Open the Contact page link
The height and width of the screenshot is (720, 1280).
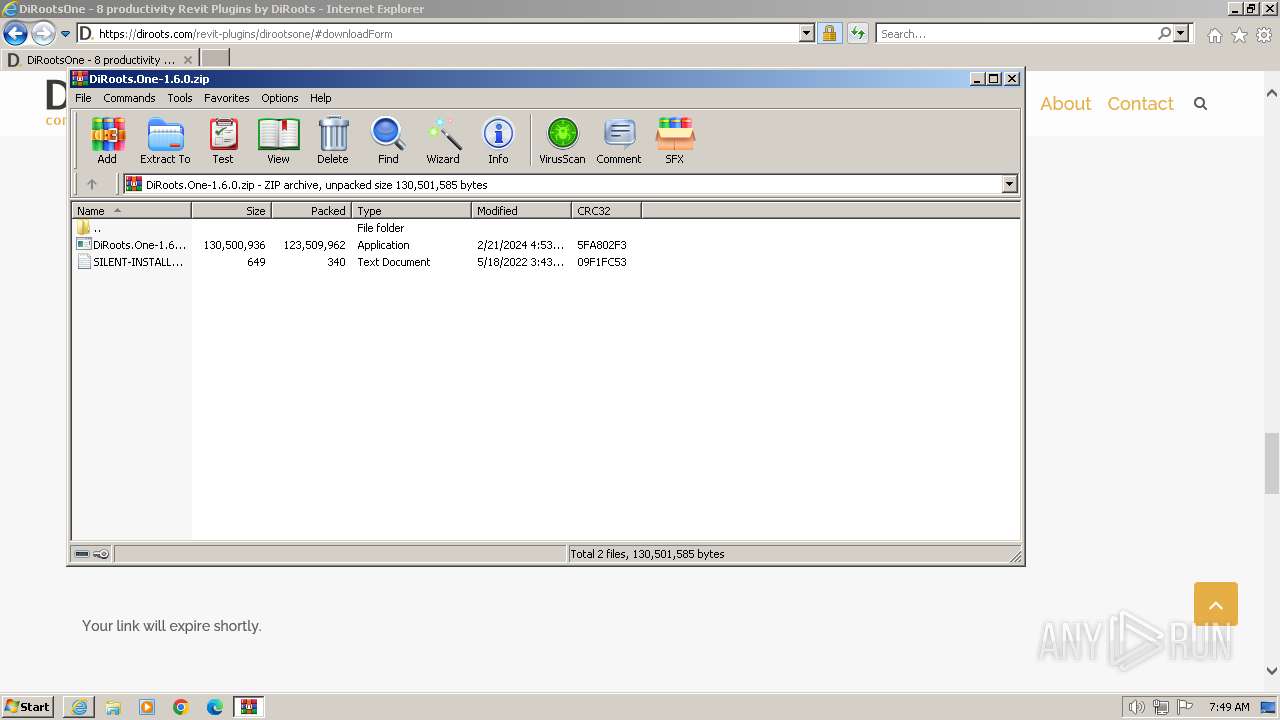pos(1140,103)
